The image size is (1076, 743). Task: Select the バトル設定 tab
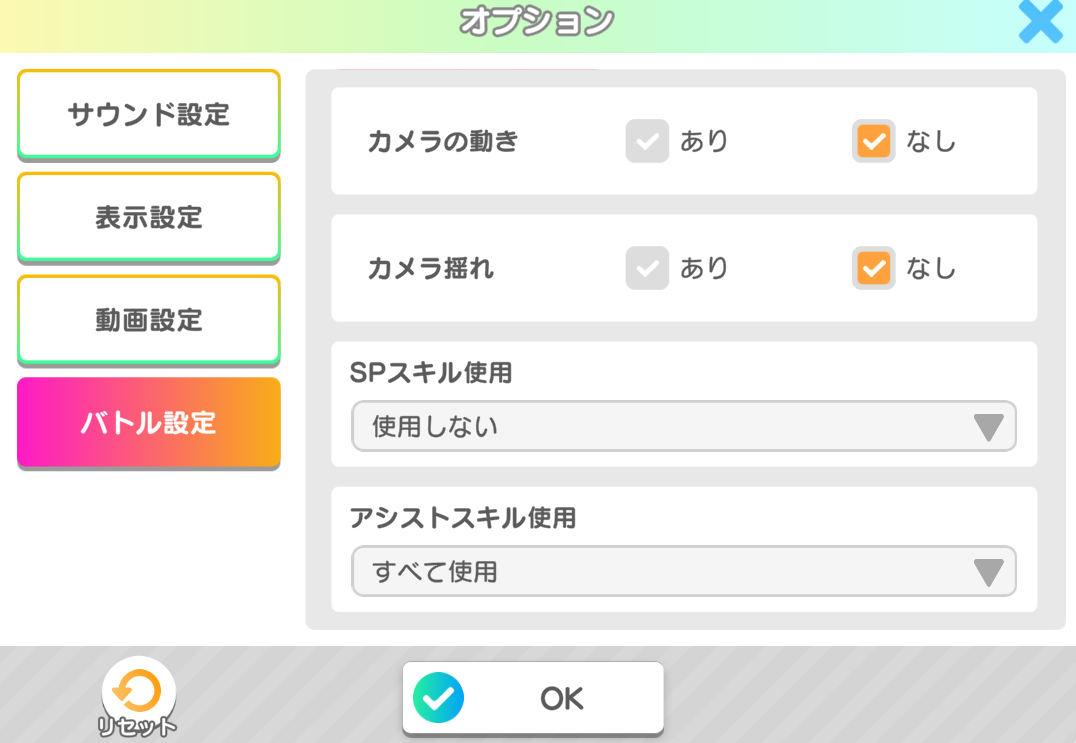tap(149, 422)
